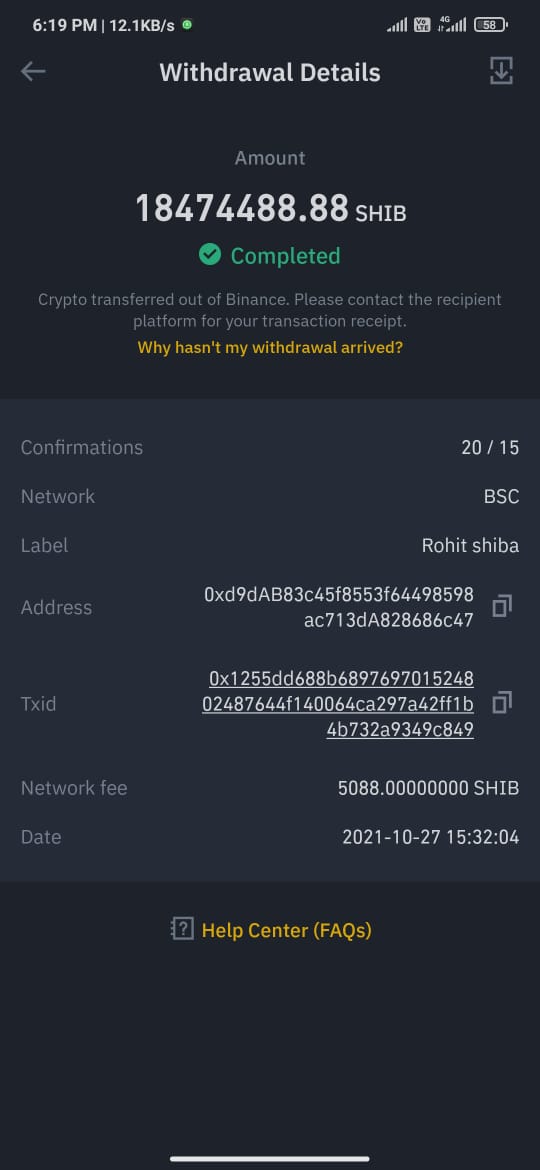
Task: Copy the Txid hash
Action: click(502, 704)
